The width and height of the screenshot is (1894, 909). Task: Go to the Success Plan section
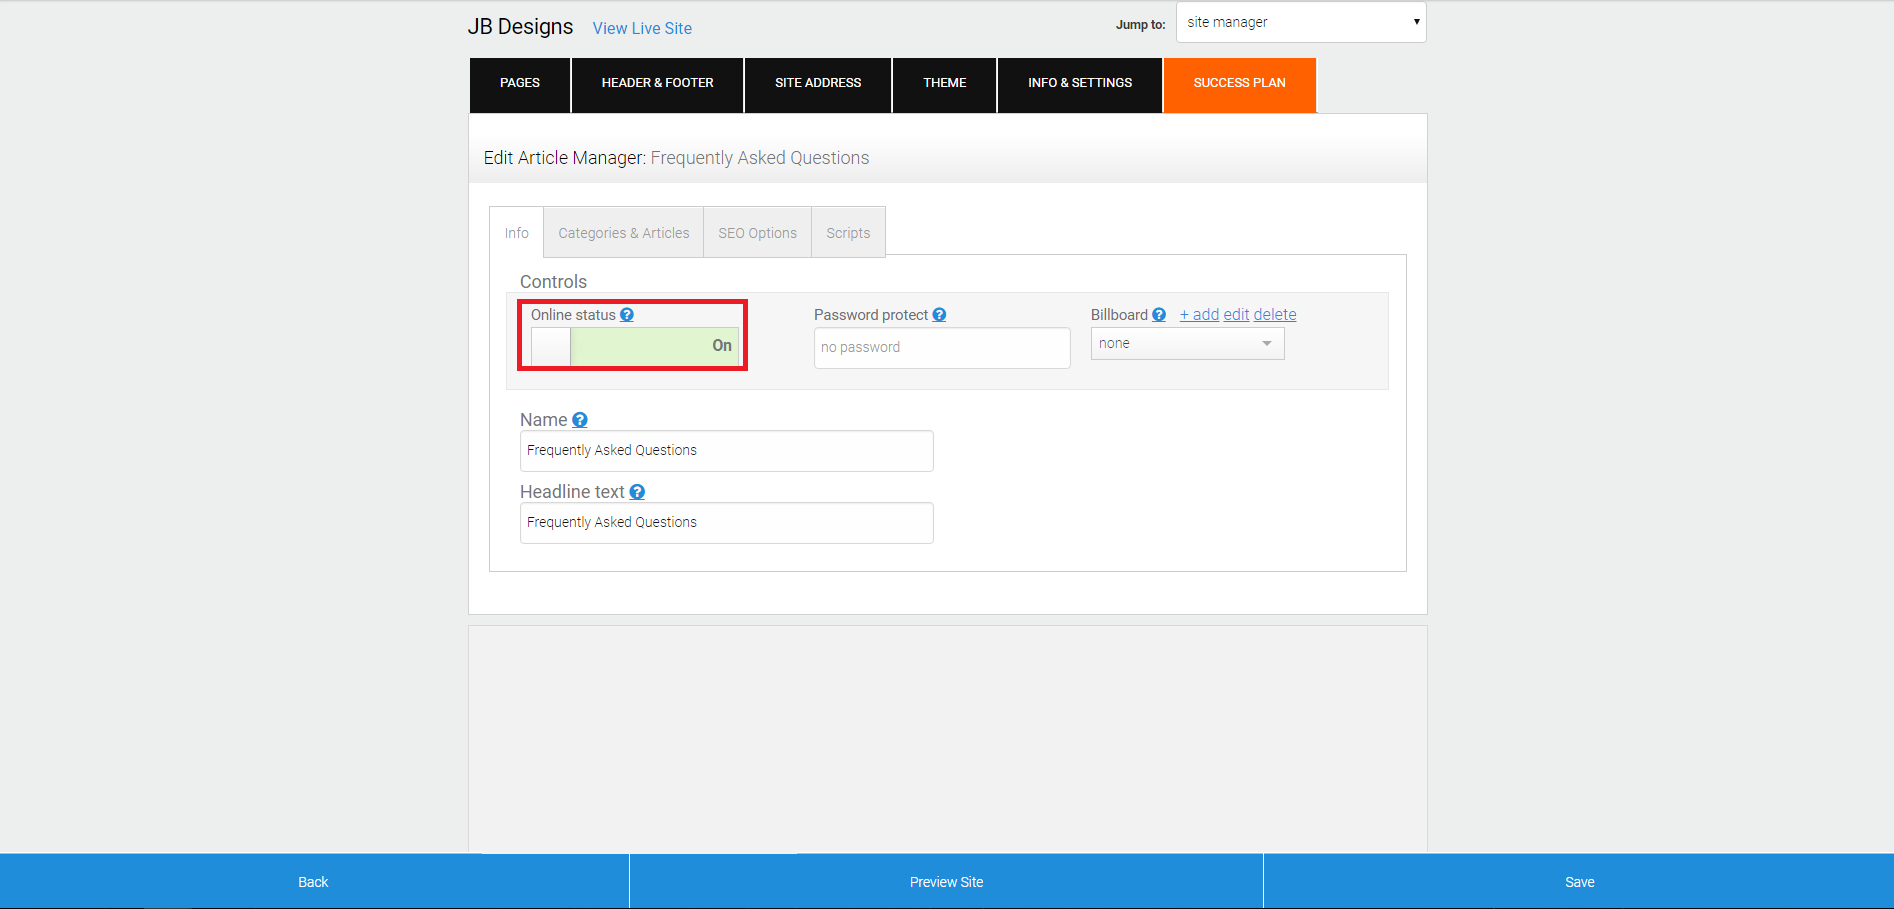(1240, 83)
